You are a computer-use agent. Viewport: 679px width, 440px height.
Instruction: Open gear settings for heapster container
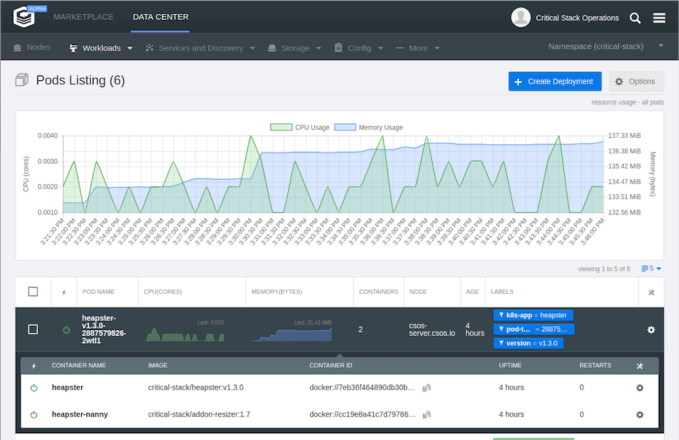pos(640,388)
